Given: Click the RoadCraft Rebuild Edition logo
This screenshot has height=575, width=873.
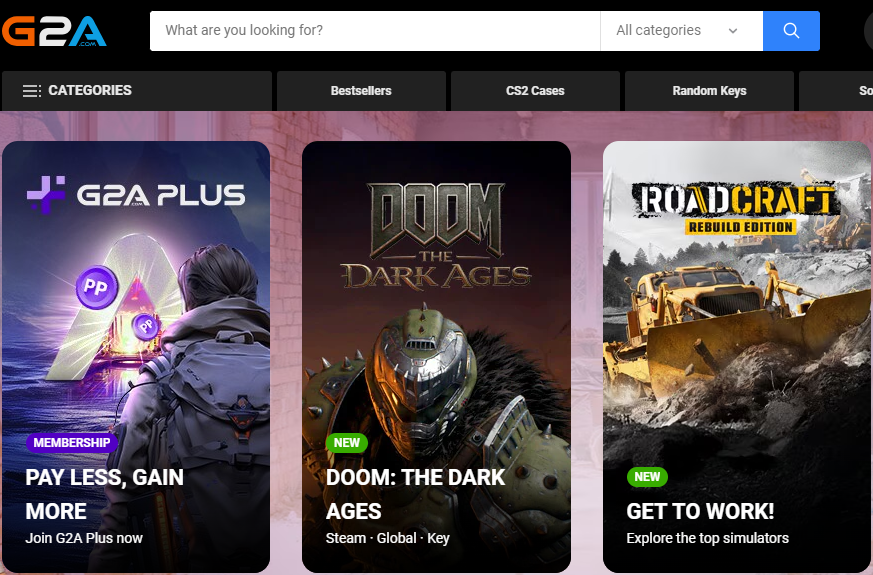Looking at the screenshot, I should (x=735, y=207).
